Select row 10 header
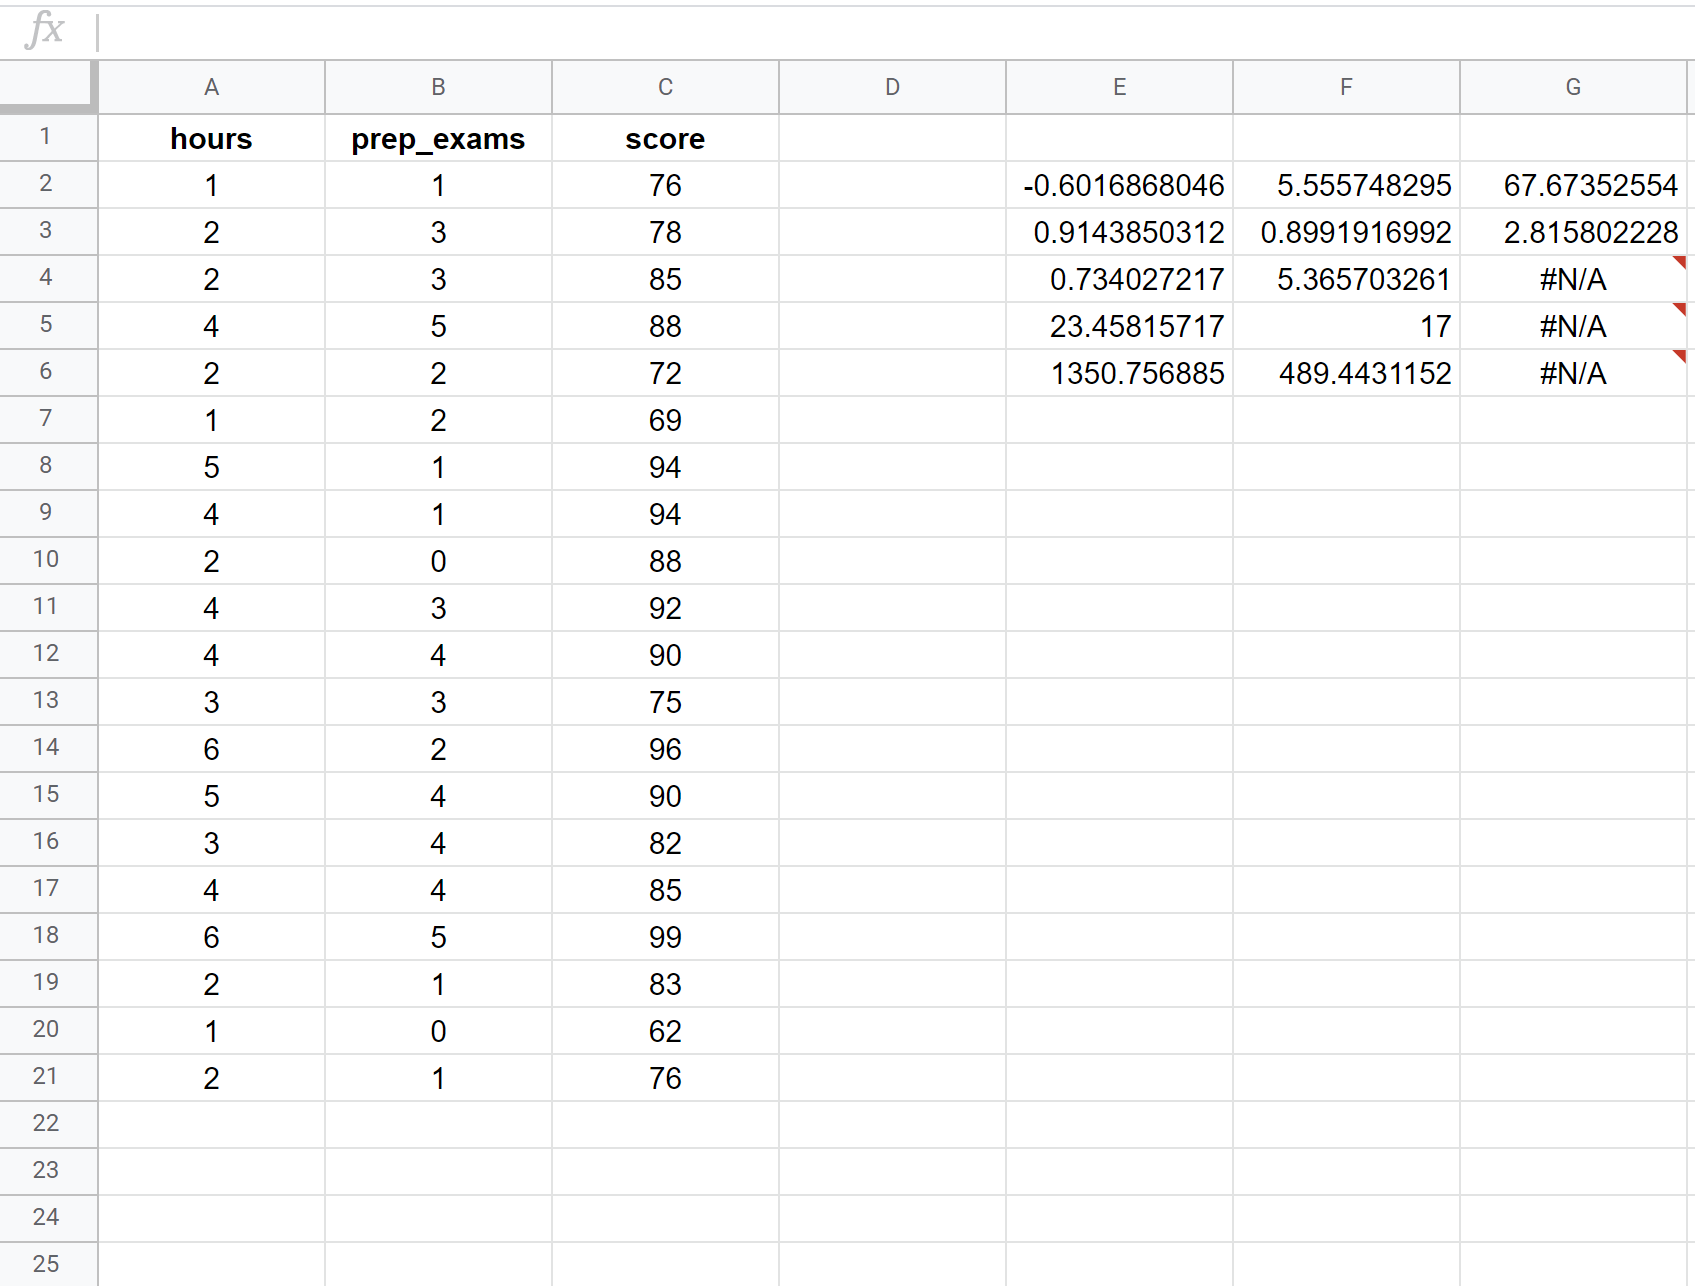1695x1286 pixels. pos(48,561)
